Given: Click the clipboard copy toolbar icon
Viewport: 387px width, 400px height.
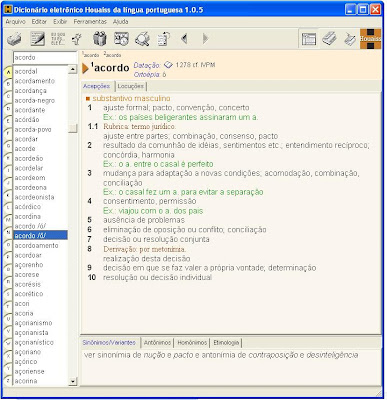Looking at the screenshot, I should pos(164,39).
